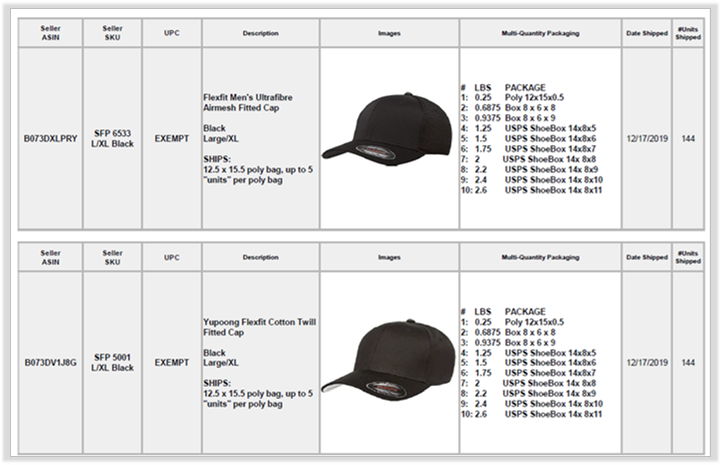The image size is (721, 465).
Task: Click date 12/17/2019 in B073DV1J8G row
Action: (x=647, y=362)
